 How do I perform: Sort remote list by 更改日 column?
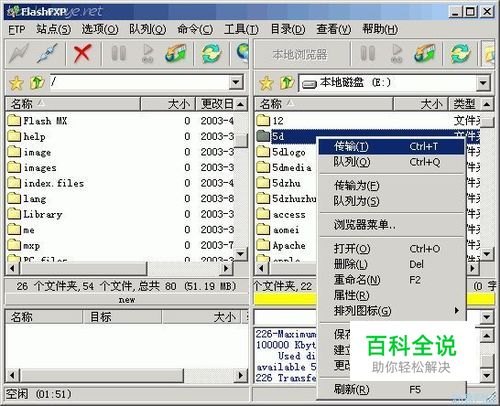[x=216, y=104]
